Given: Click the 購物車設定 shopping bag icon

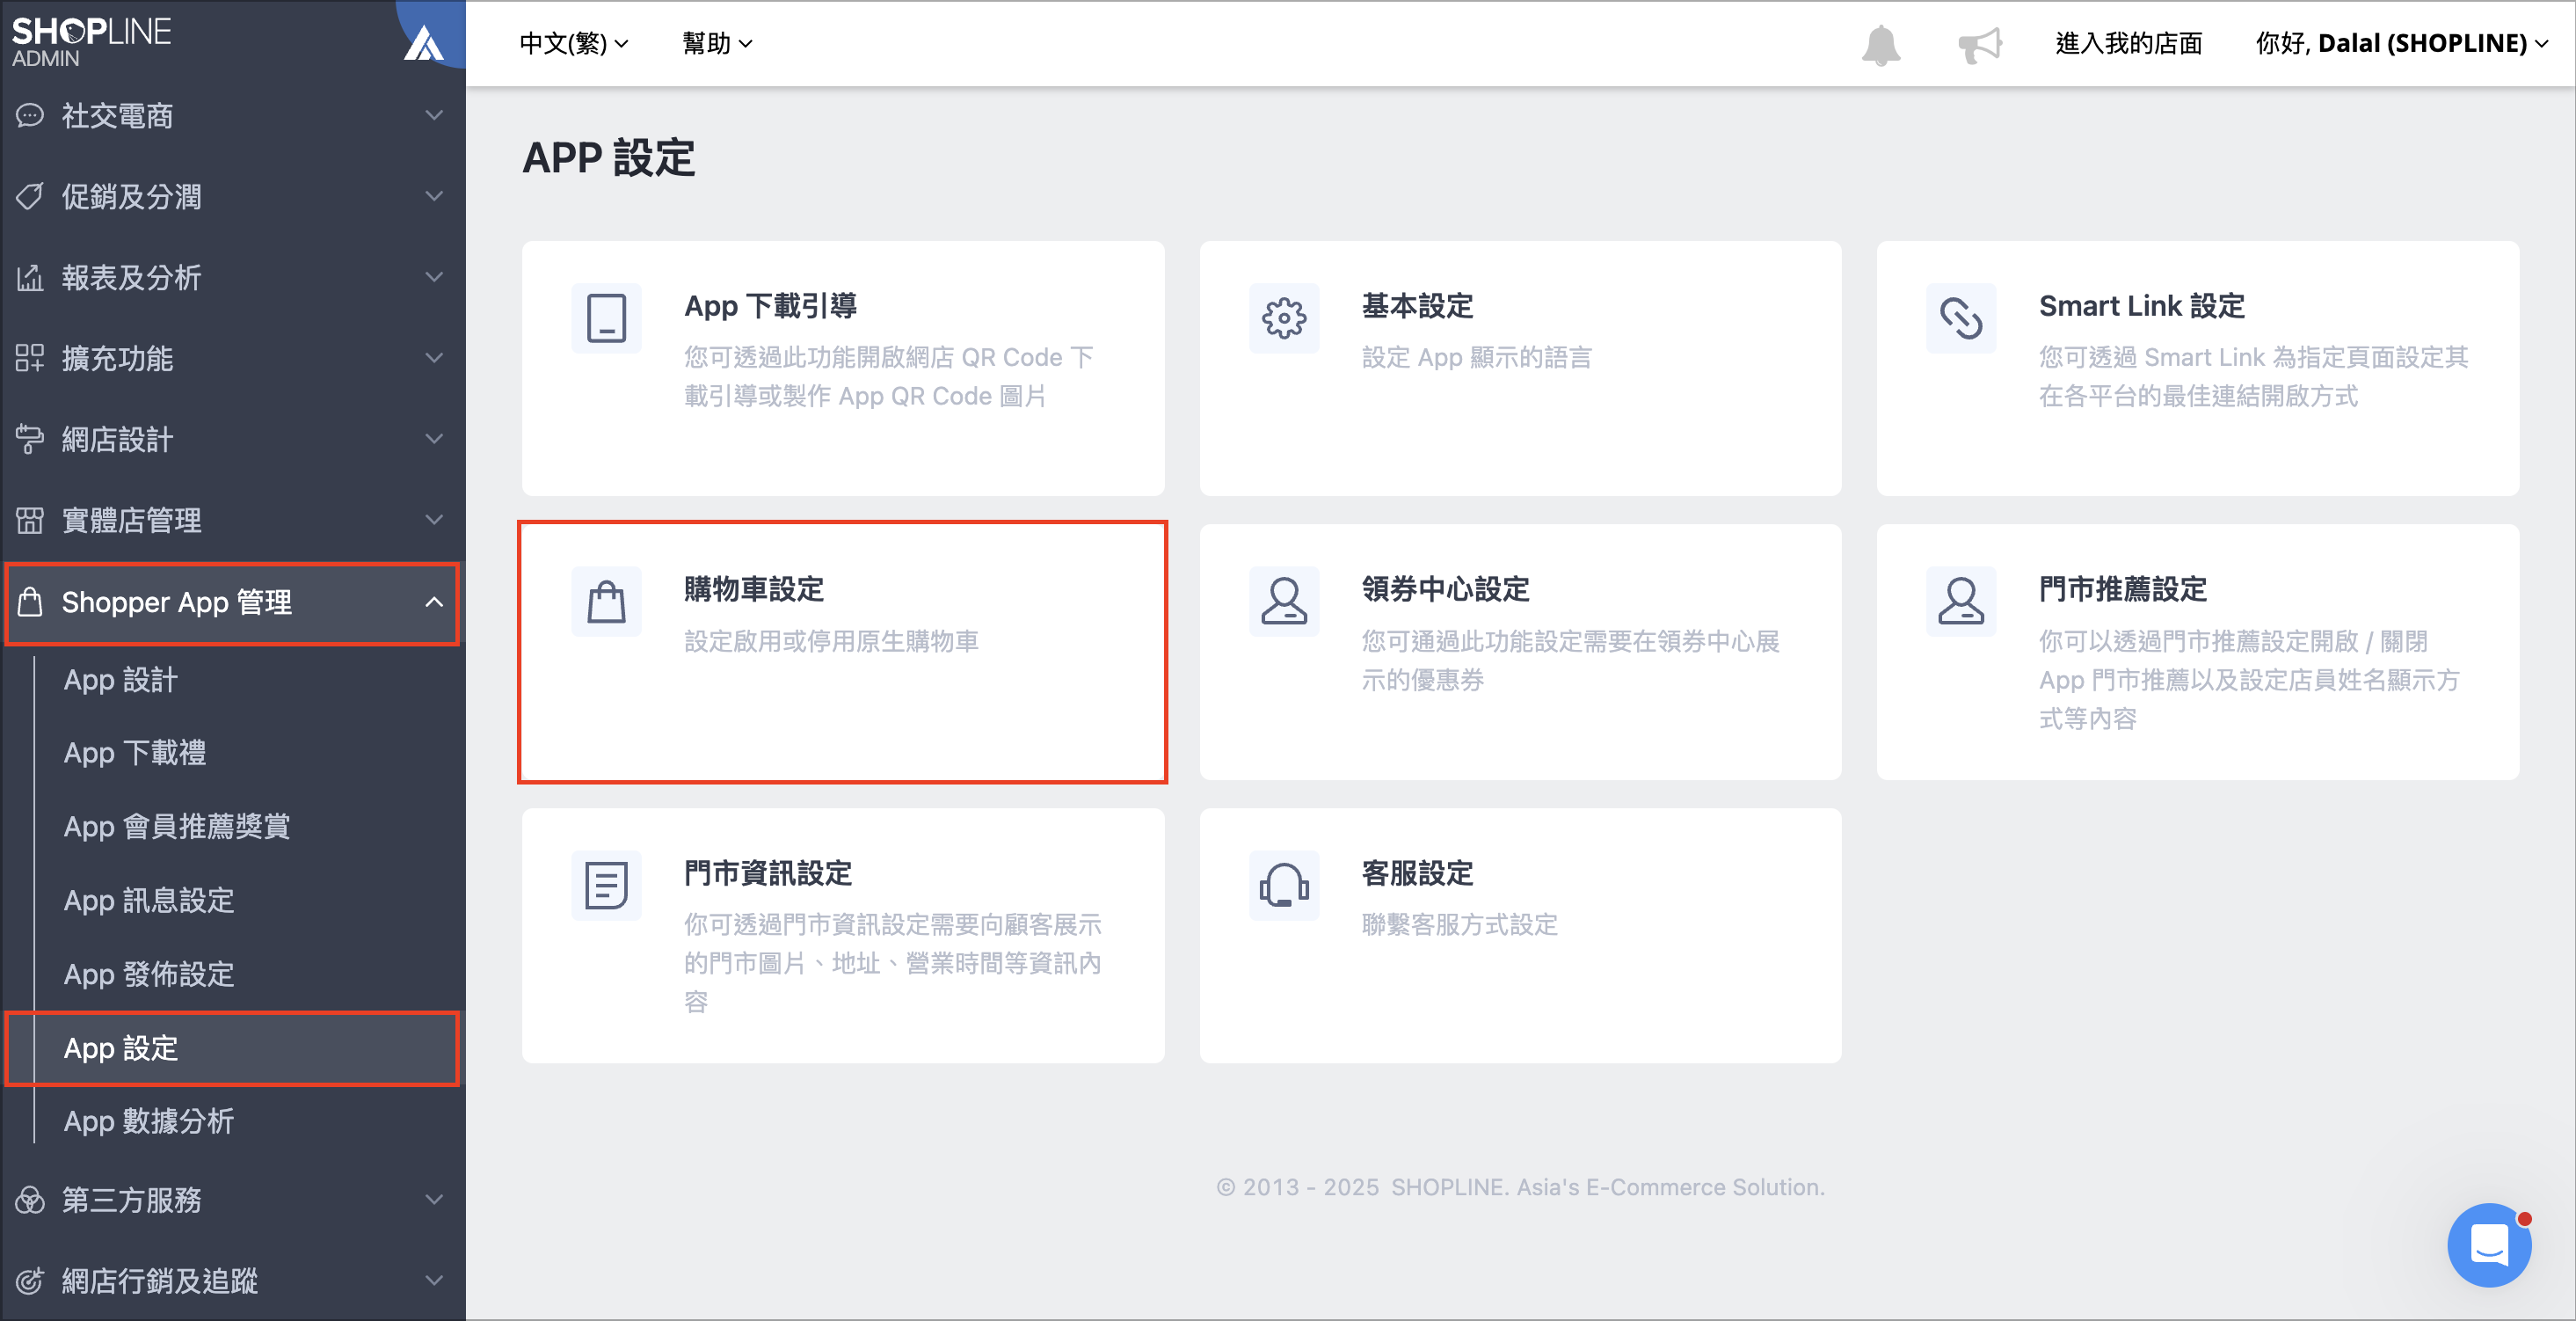Looking at the screenshot, I should [x=607, y=602].
